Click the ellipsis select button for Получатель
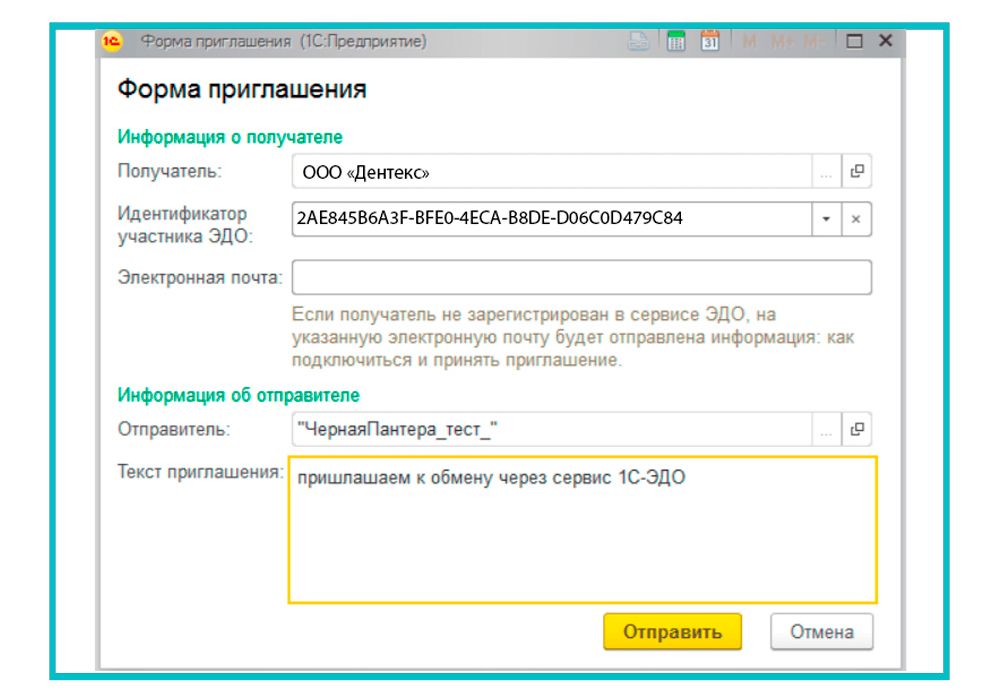This screenshot has height=700, width=1000. [827, 171]
